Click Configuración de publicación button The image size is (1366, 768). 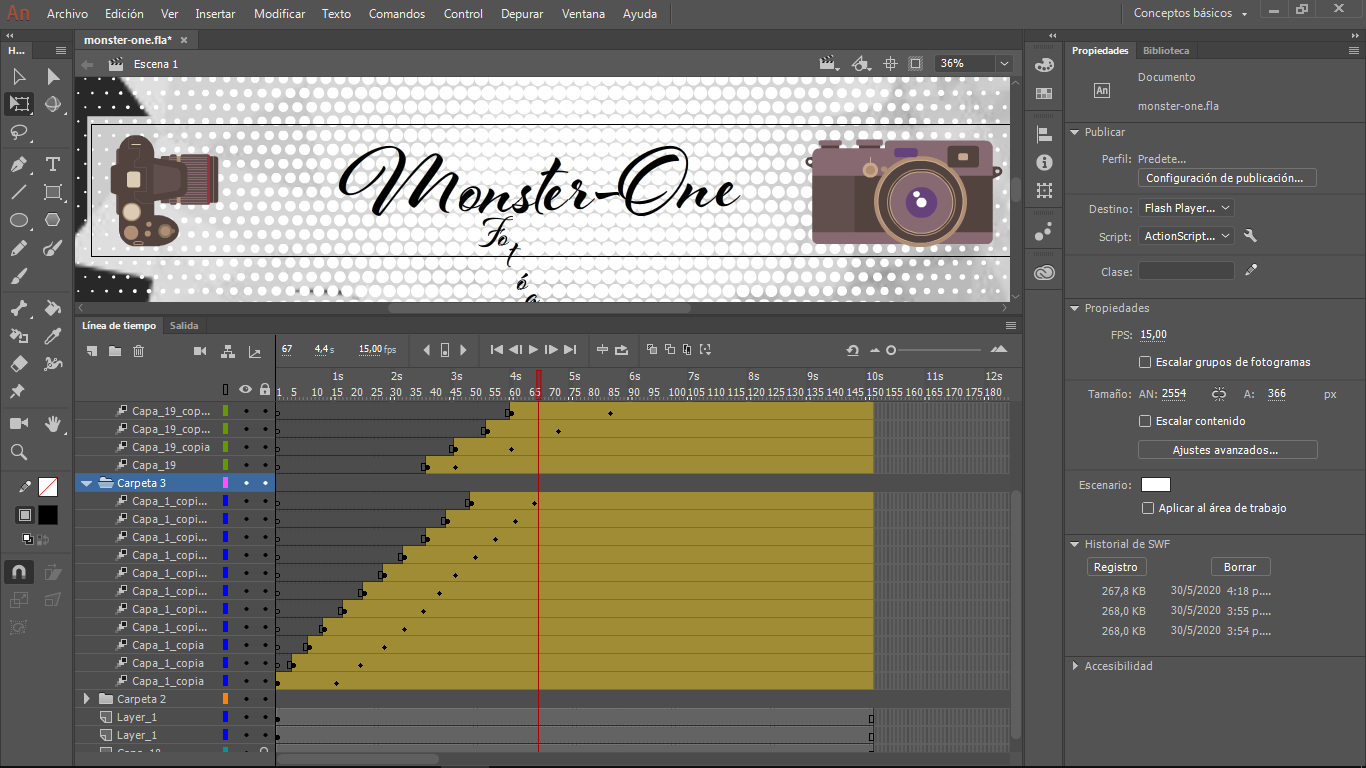(1227, 178)
